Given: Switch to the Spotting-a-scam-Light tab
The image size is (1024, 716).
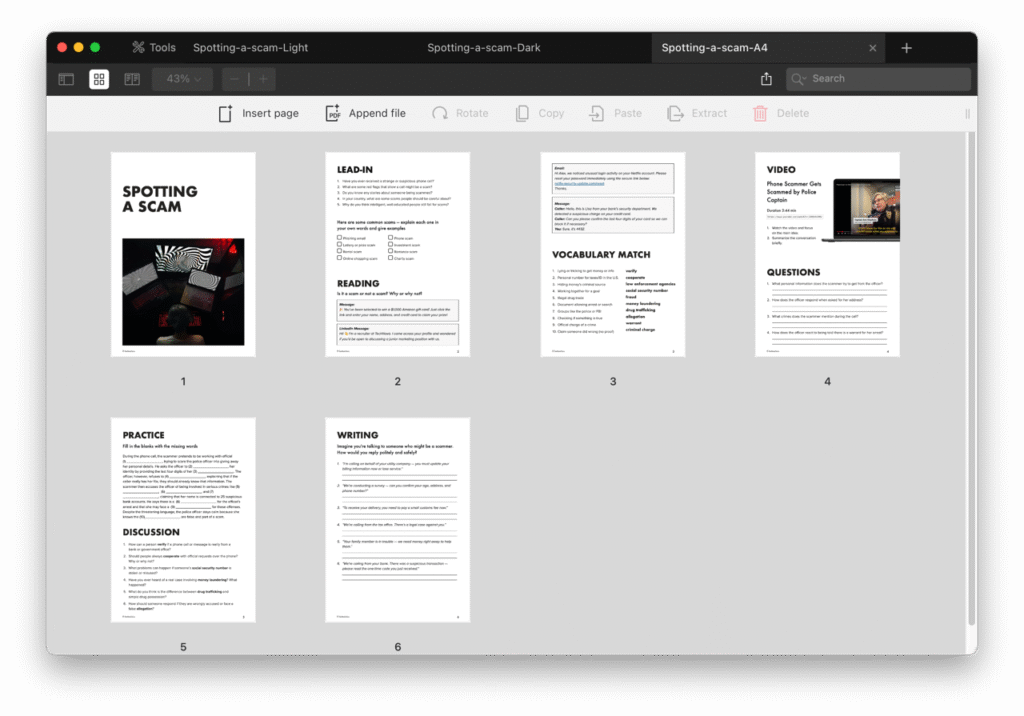Looking at the screenshot, I should point(250,47).
